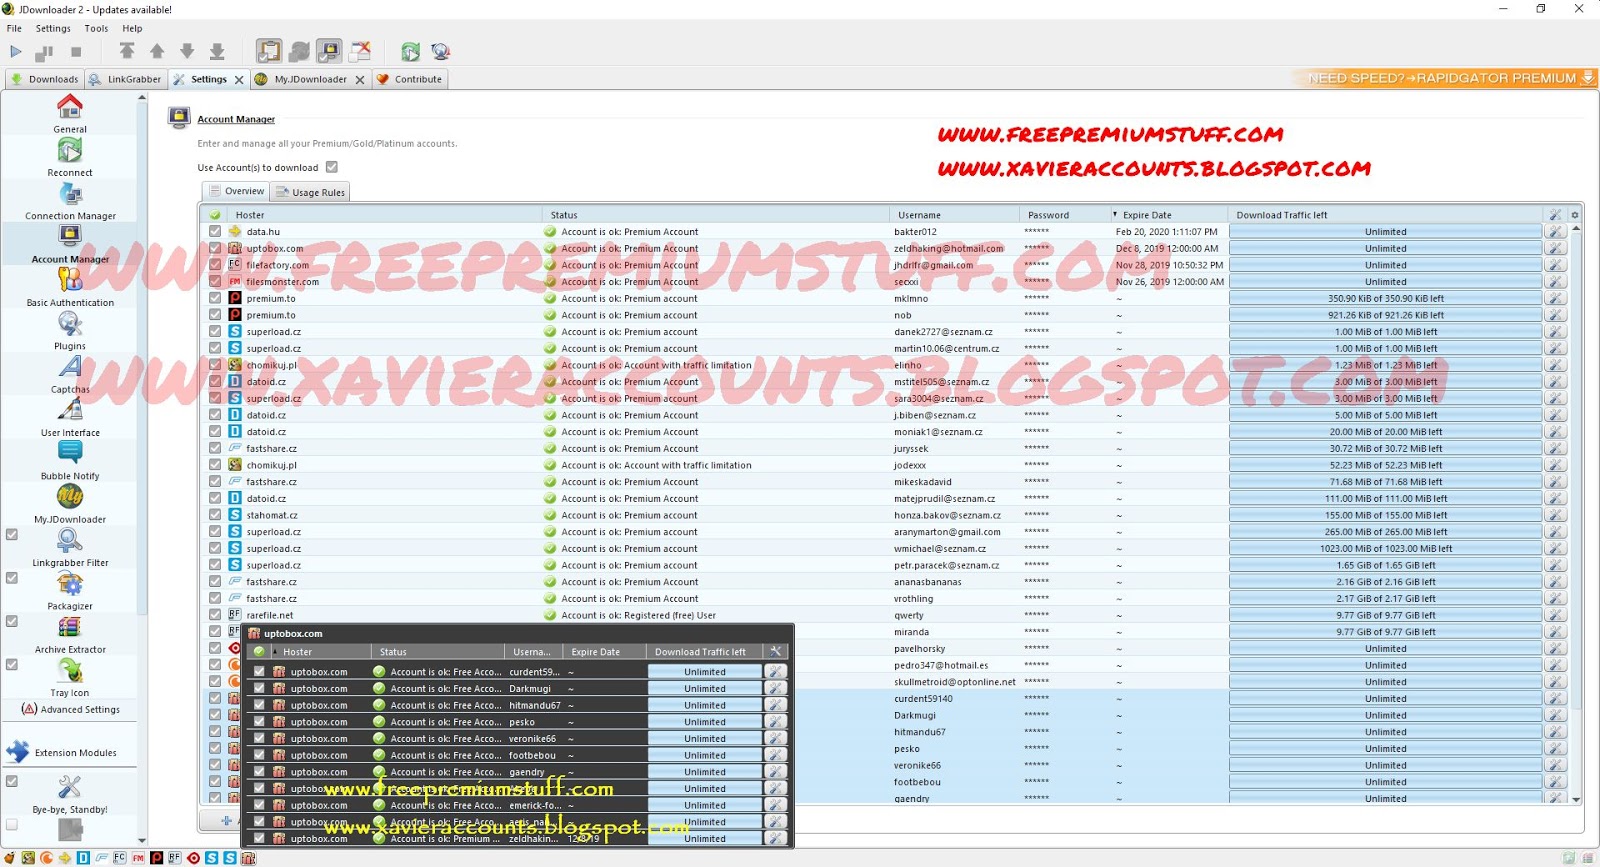Toggle clipboard observer in the toolbar
The width and height of the screenshot is (1600, 867).
(268, 51)
